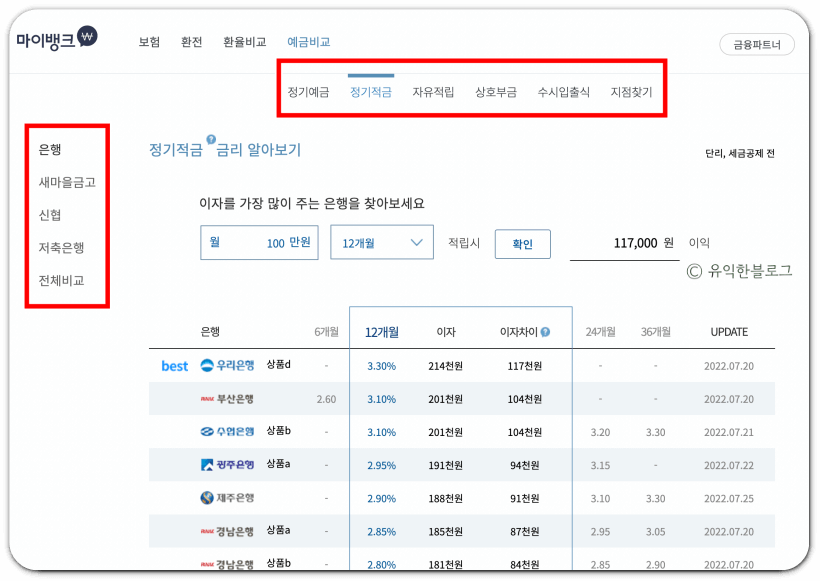This screenshot has height=581, width=820.
Task: Click the 부산은행 bank logo
Action: (227, 399)
